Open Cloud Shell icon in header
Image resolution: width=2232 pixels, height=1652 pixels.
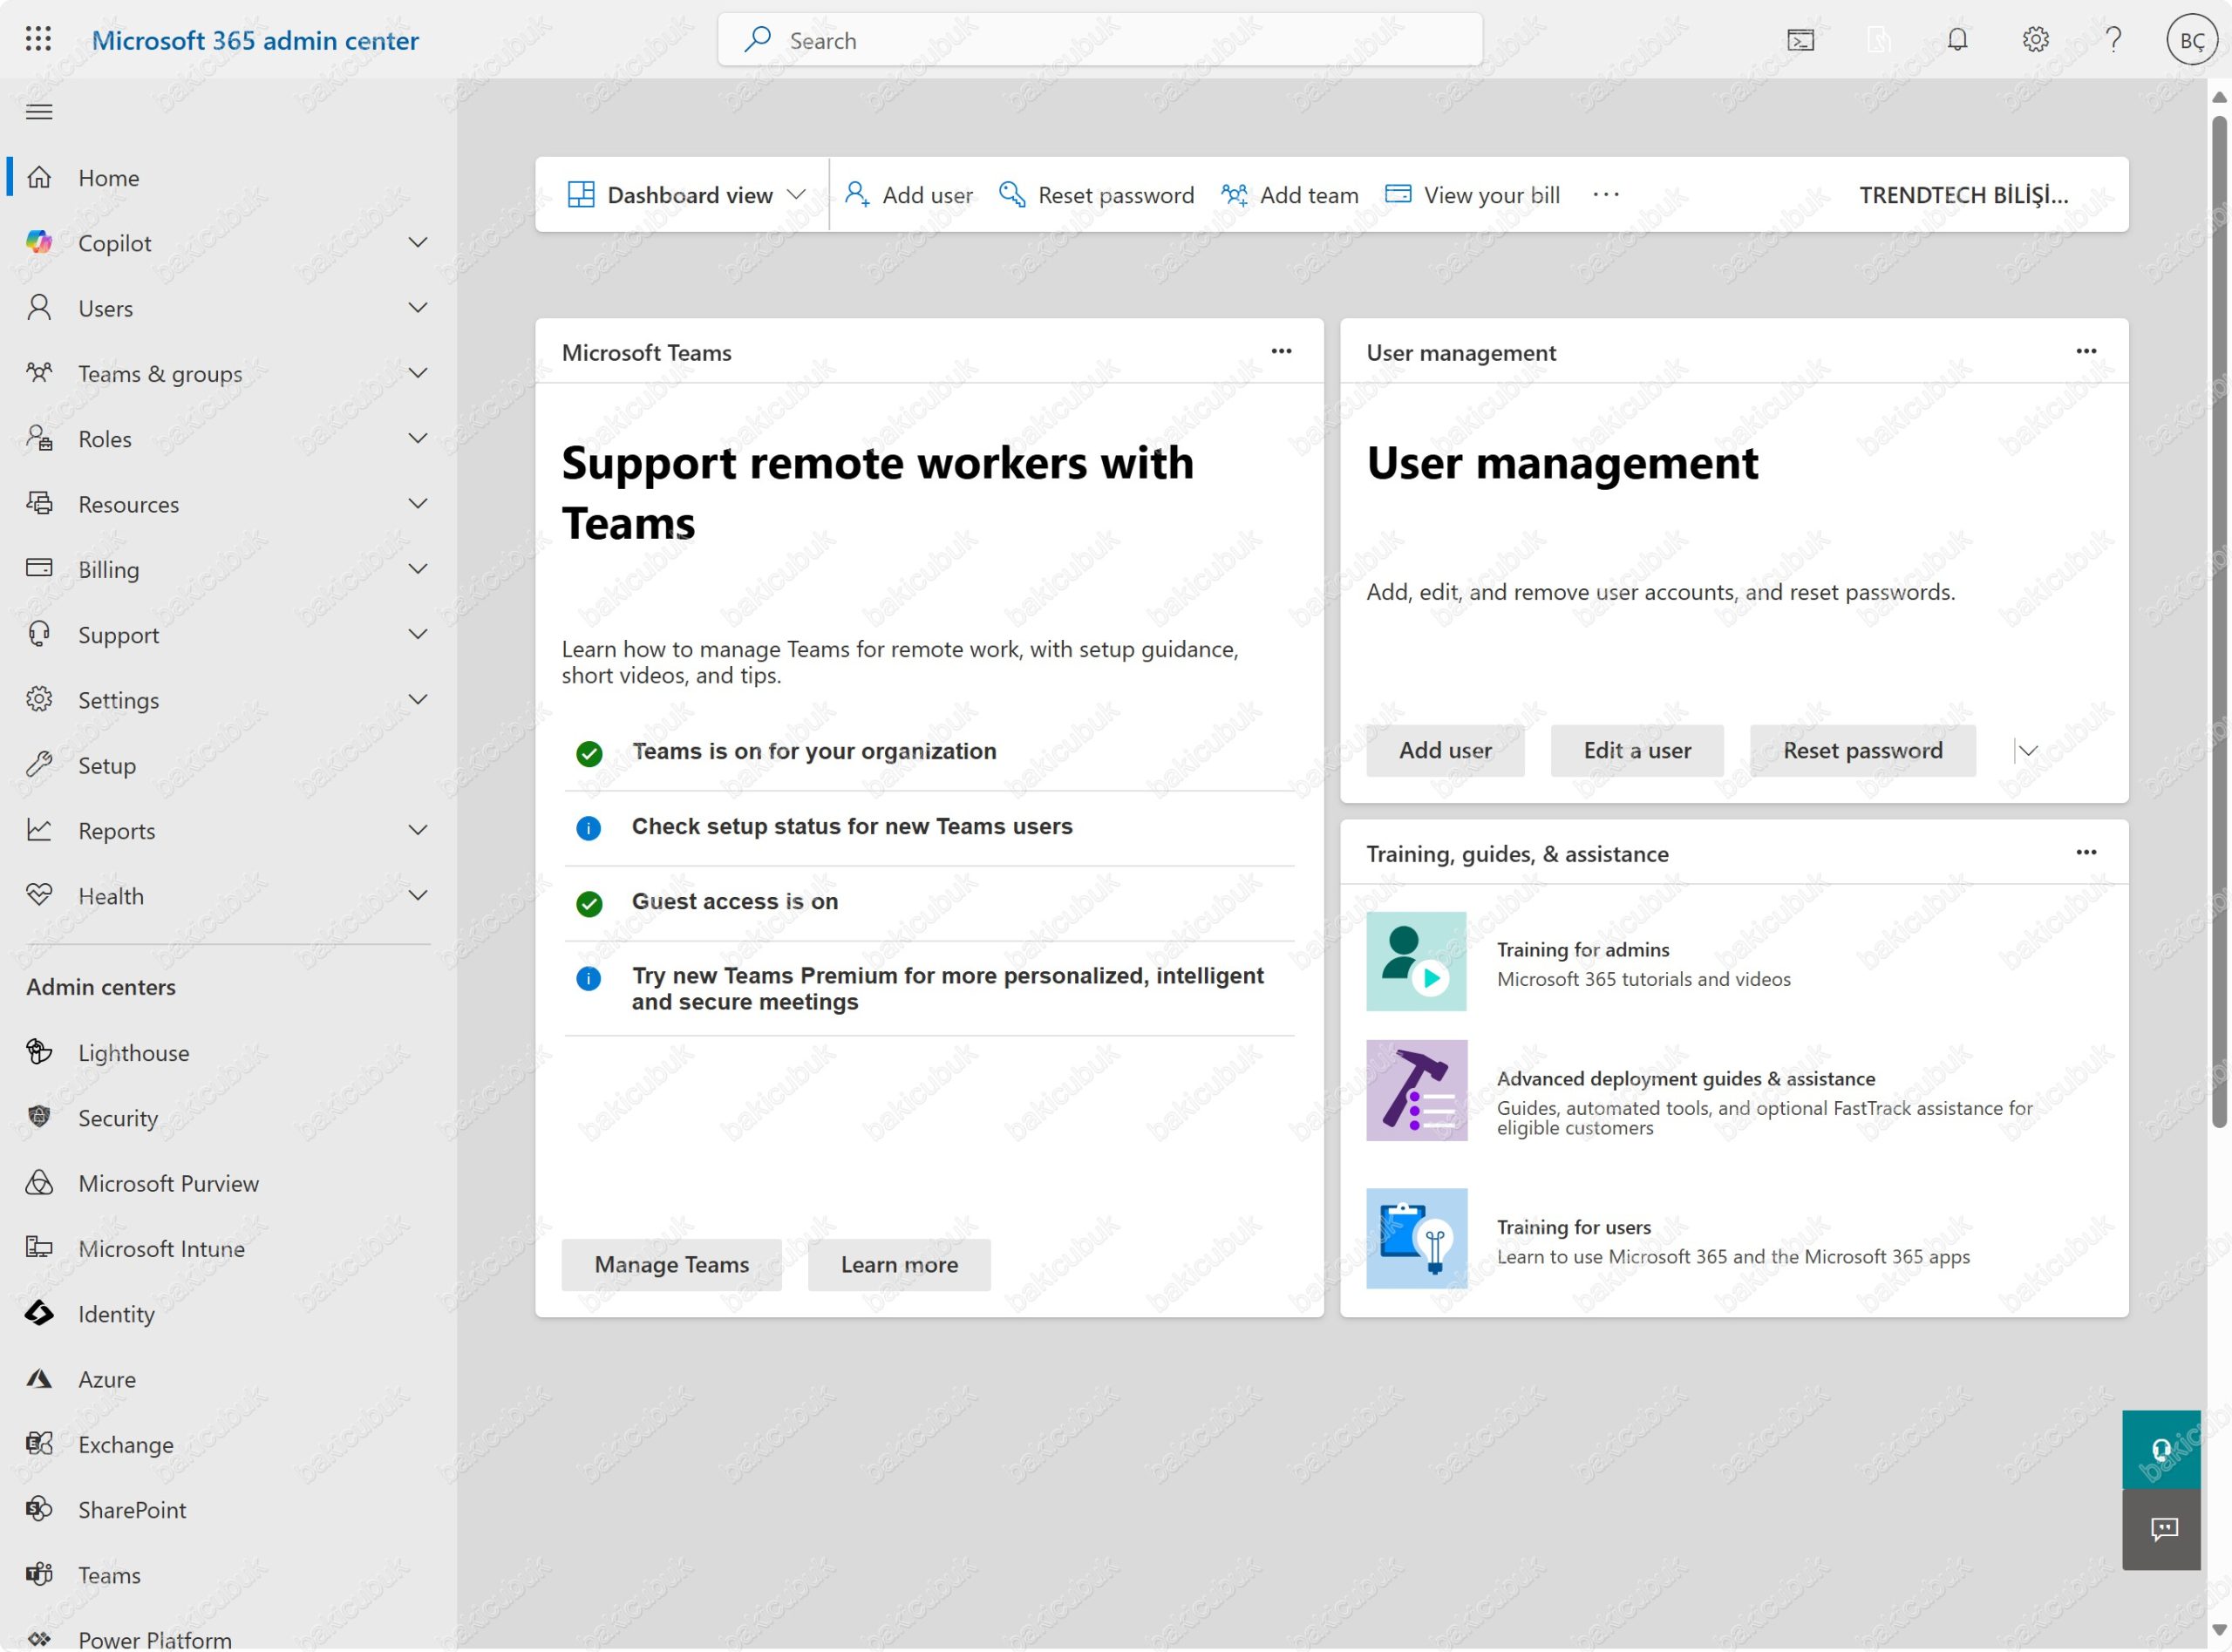coord(1800,40)
